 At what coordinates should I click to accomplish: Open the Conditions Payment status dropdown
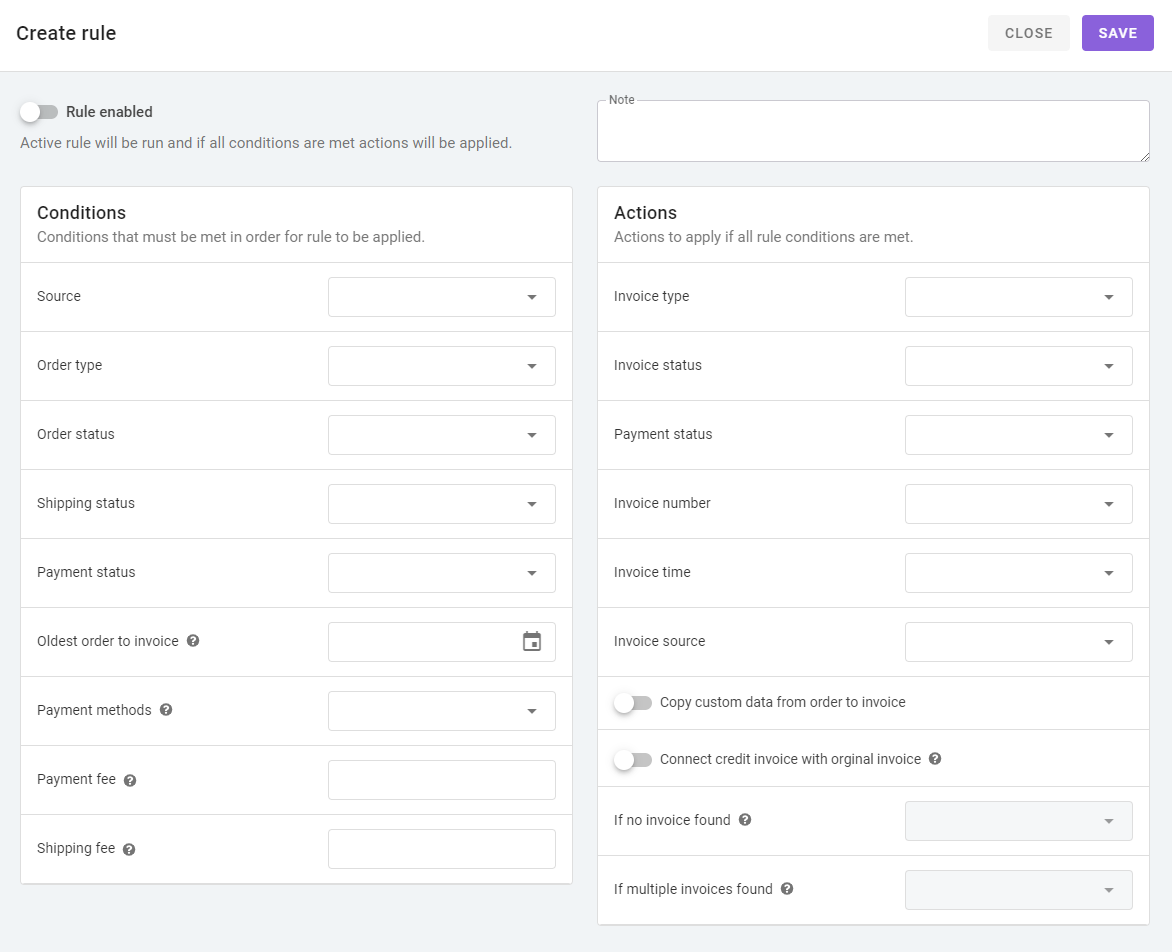442,573
